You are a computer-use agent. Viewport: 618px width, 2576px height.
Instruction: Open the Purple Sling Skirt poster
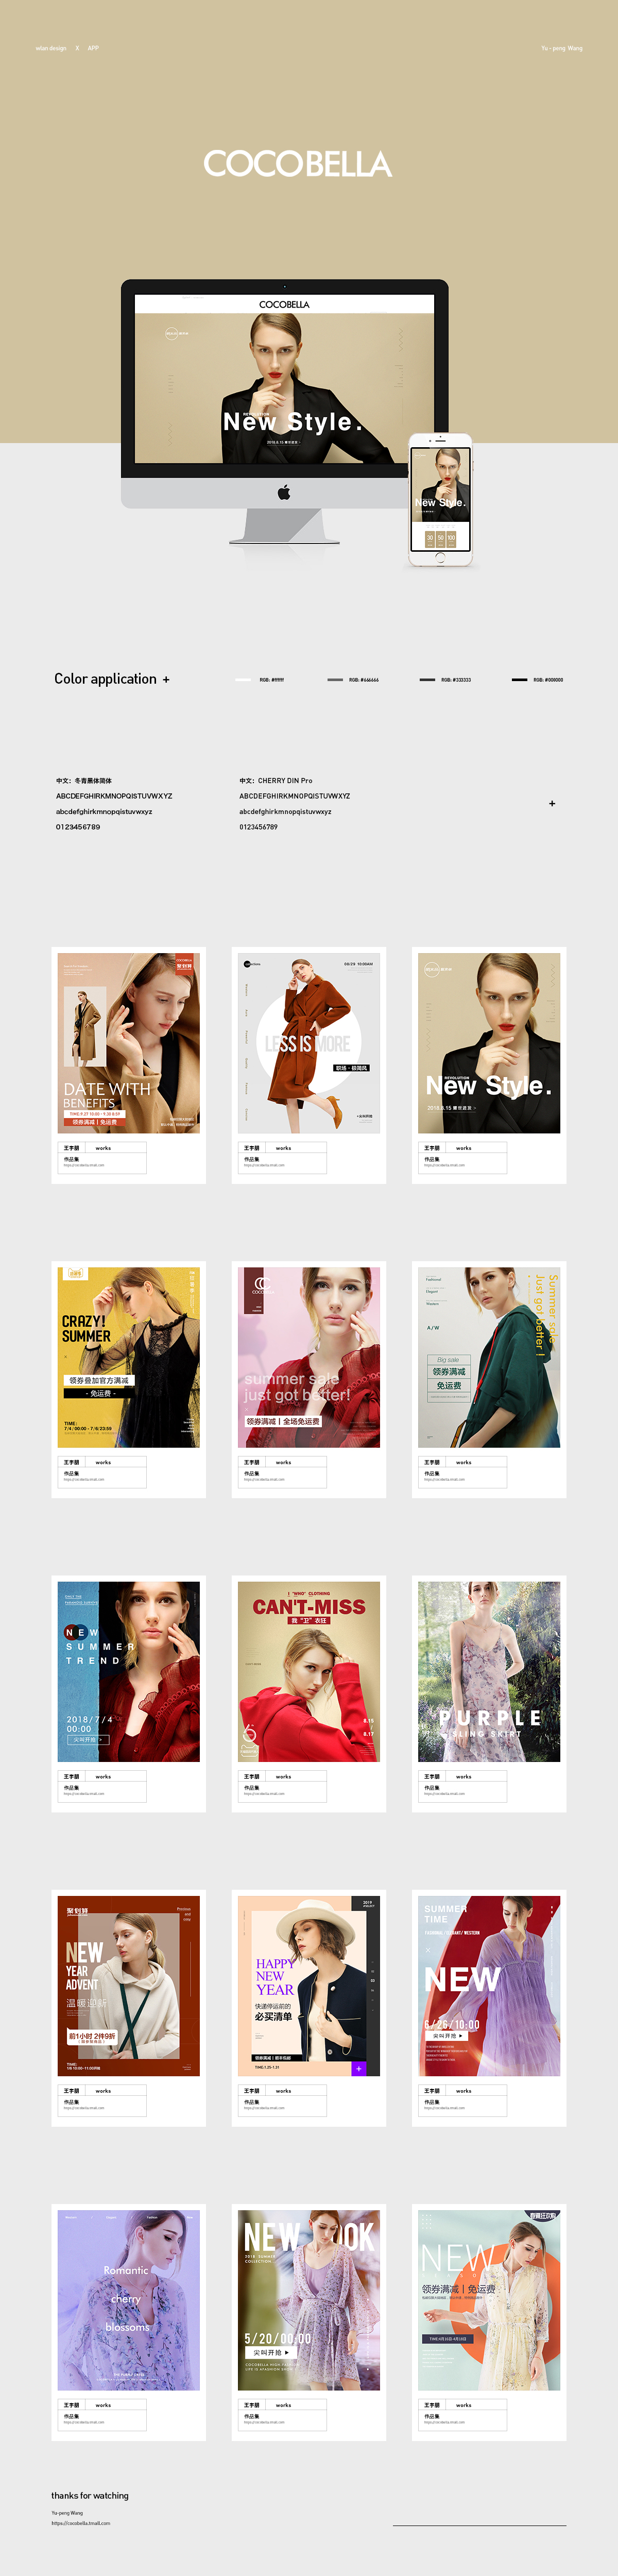[x=489, y=1671]
